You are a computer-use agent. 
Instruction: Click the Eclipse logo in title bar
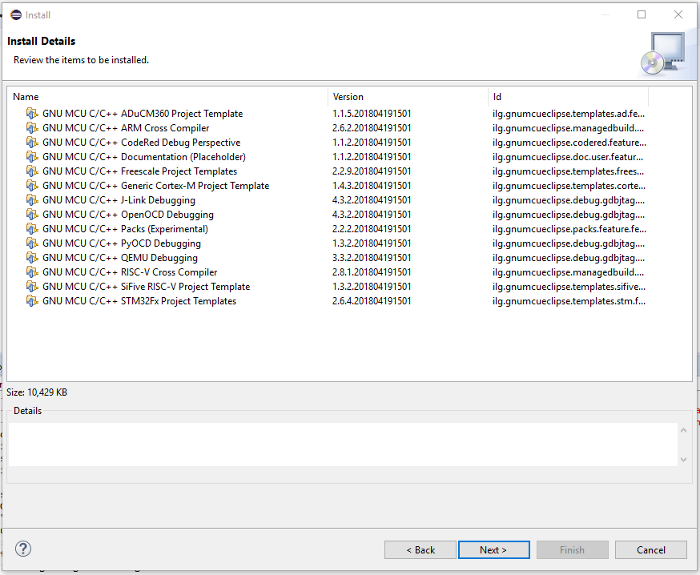(16, 15)
